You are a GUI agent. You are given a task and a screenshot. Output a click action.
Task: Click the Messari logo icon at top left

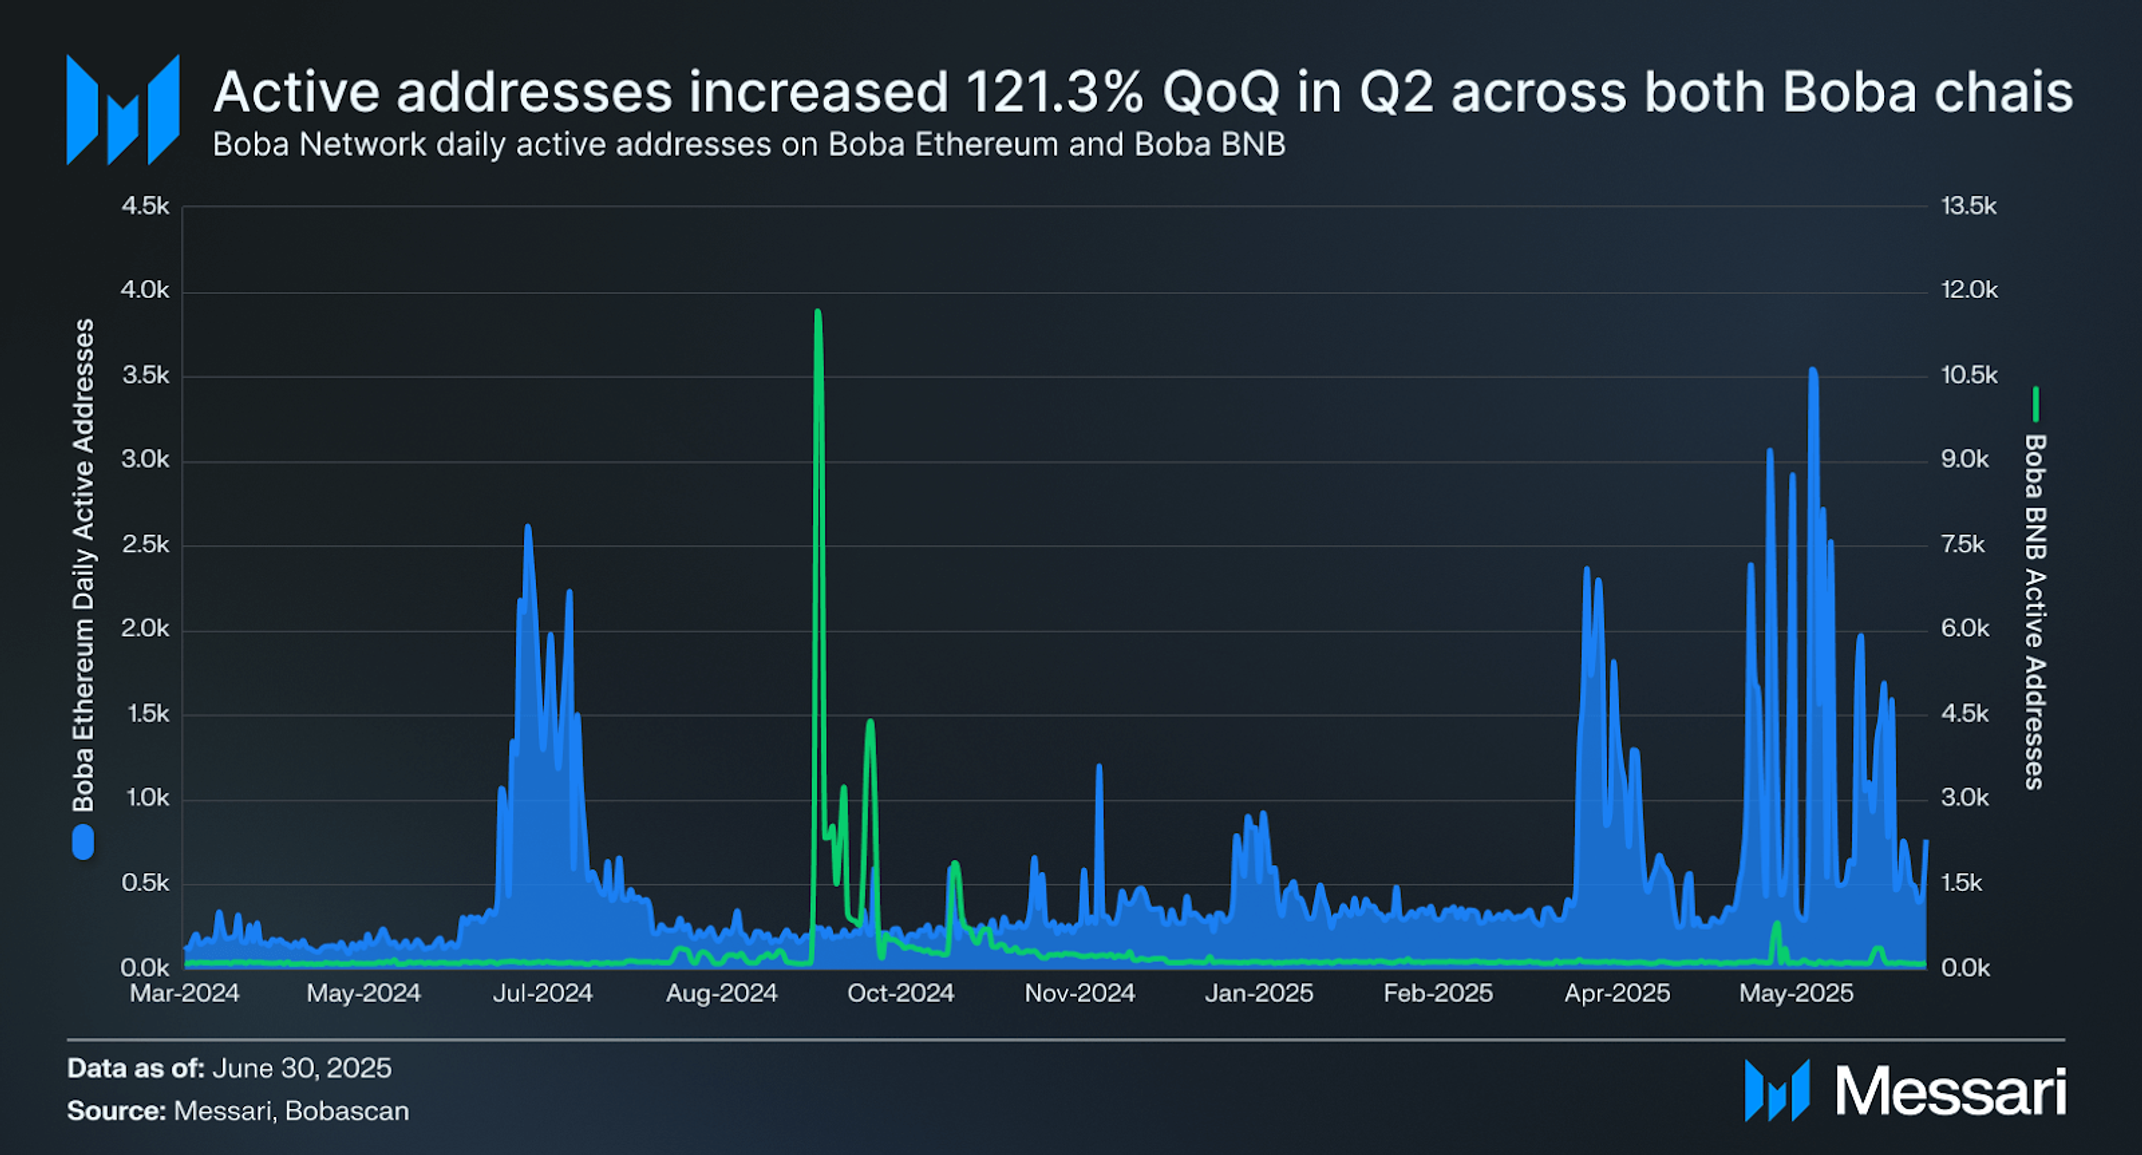(123, 110)
